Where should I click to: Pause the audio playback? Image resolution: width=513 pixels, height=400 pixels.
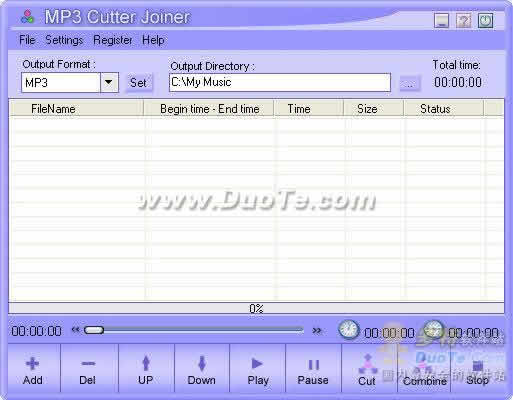pyautogui.click(x=313, y=369)
